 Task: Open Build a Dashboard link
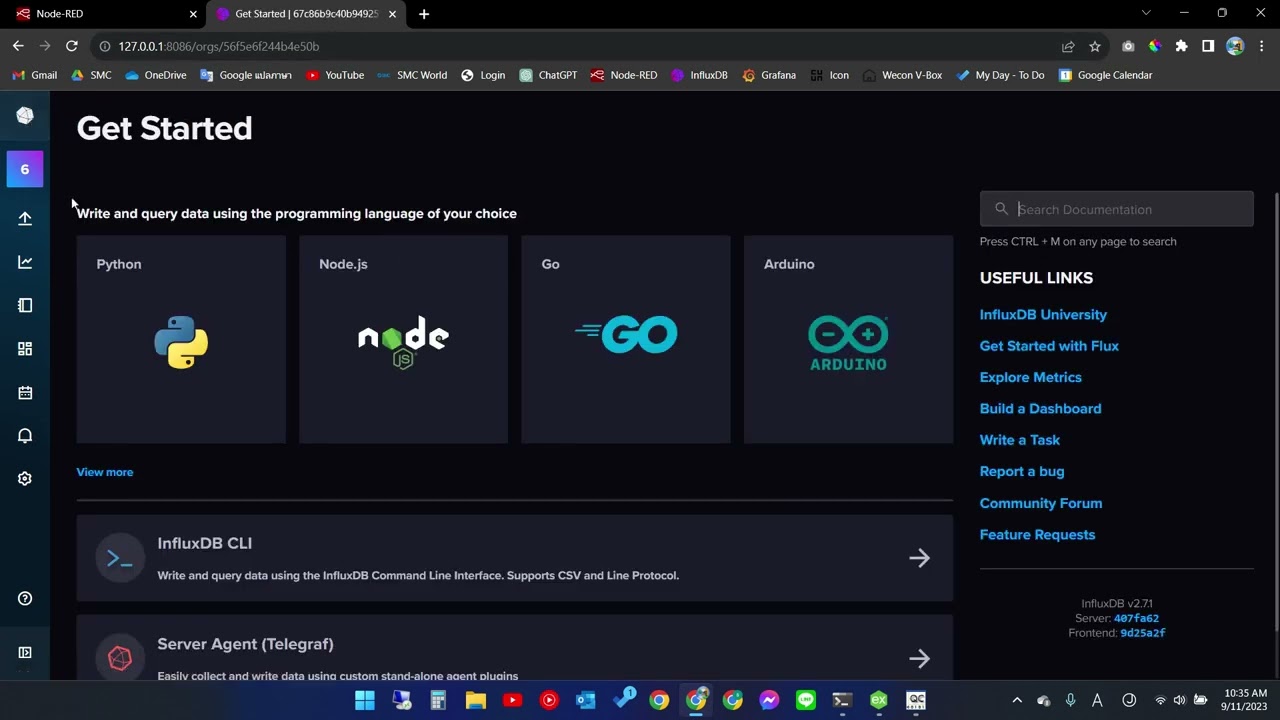click(x=1040, y=408)
